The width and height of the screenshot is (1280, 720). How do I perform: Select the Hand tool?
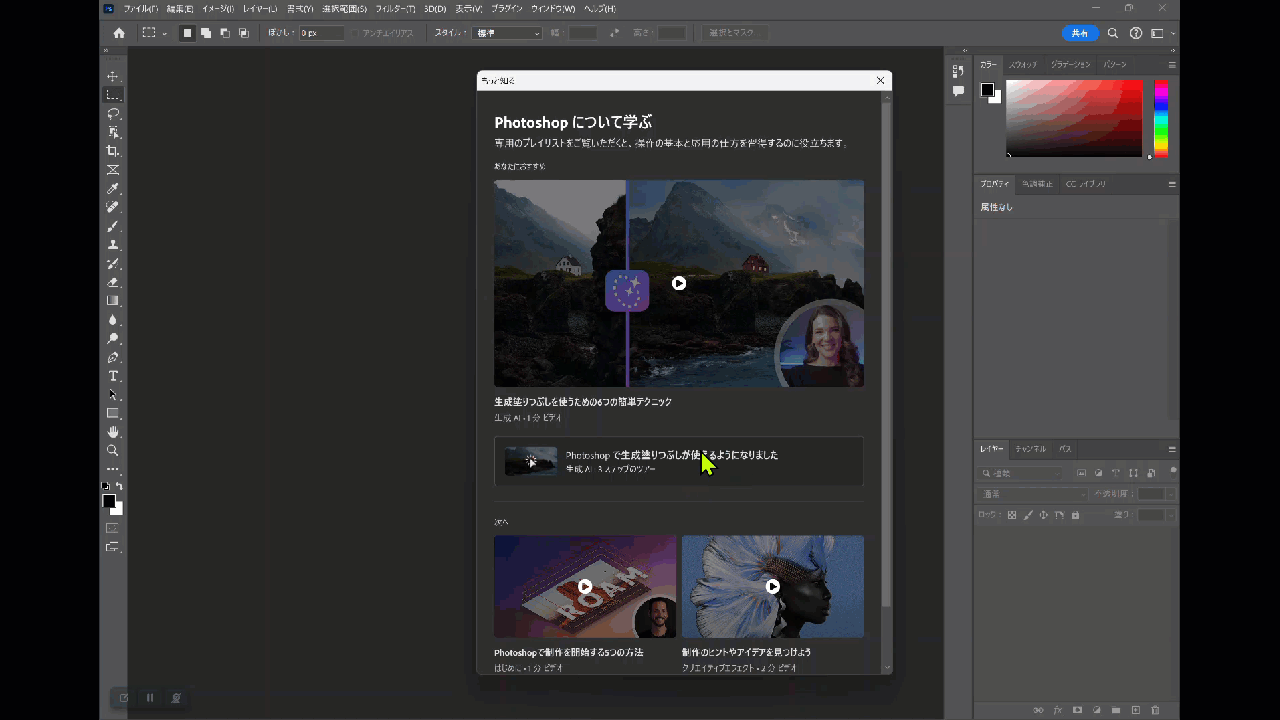[113, 432]
